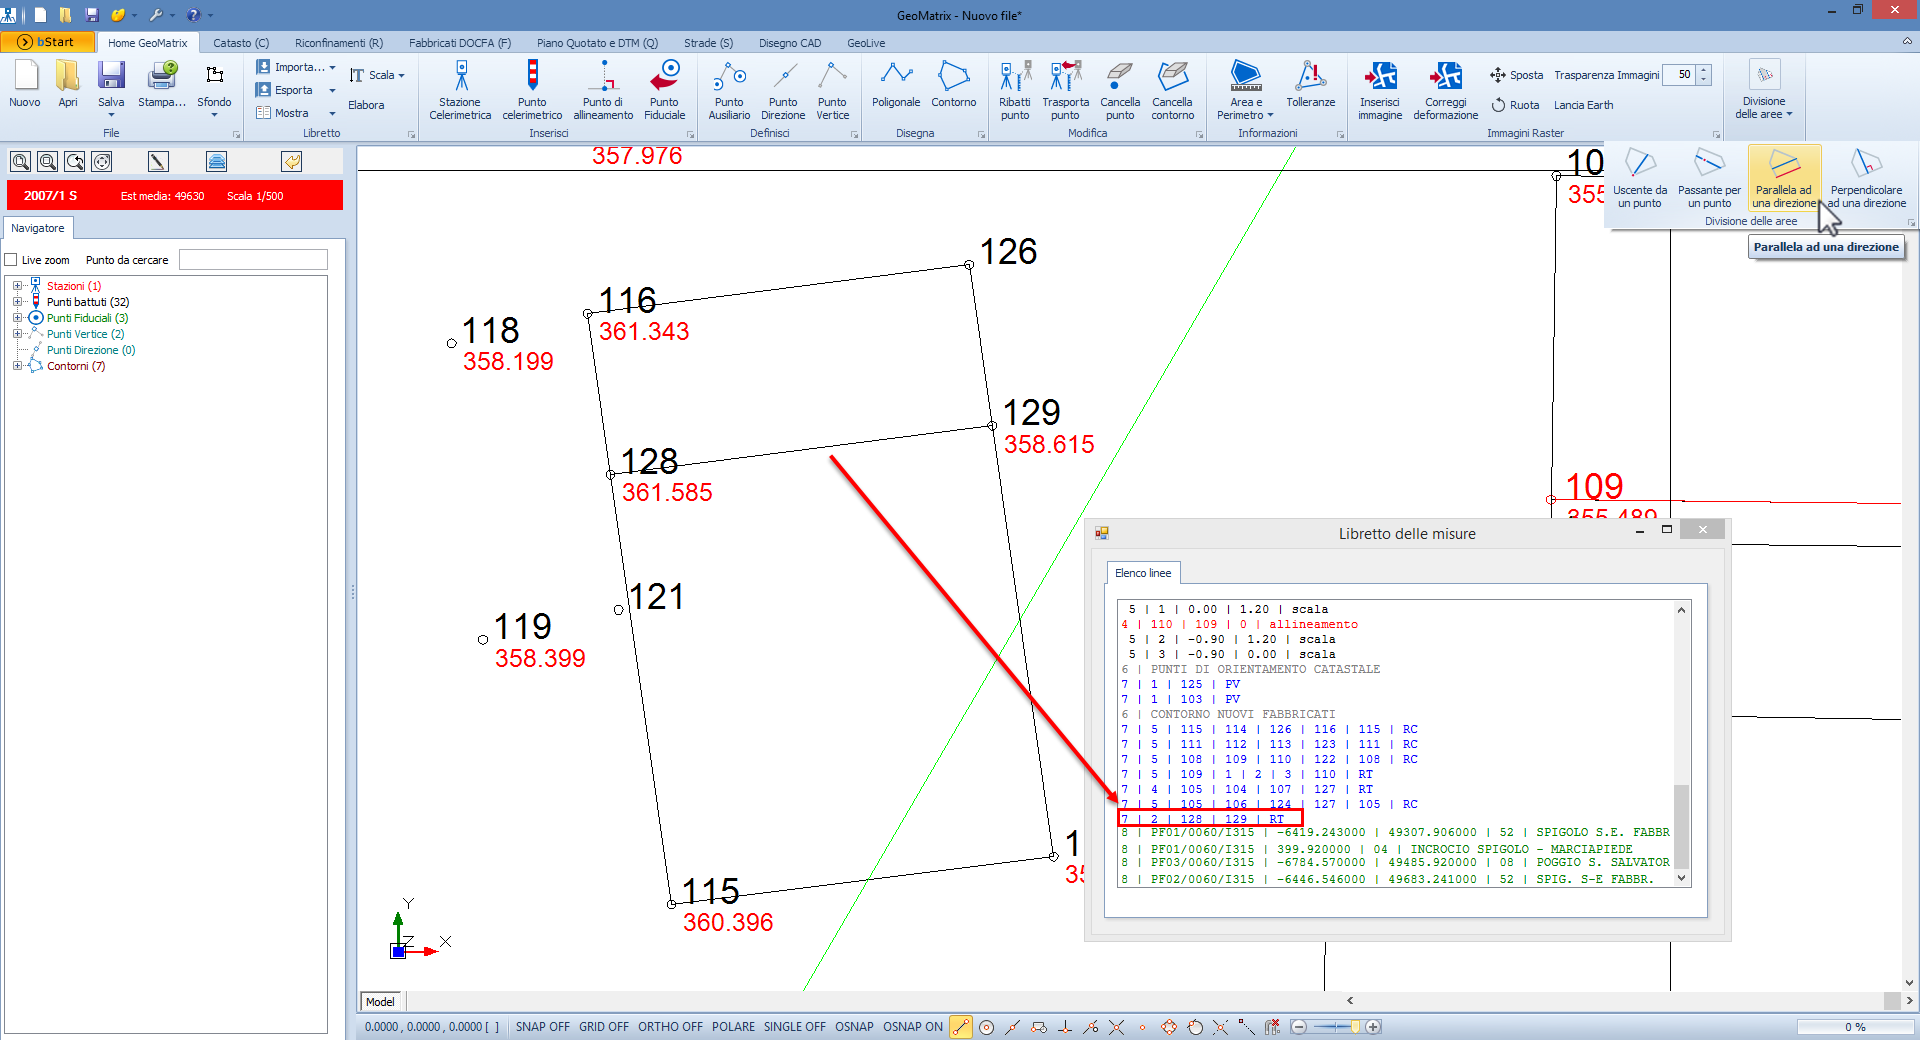Click the Sposta image tool

(1517, 75)
